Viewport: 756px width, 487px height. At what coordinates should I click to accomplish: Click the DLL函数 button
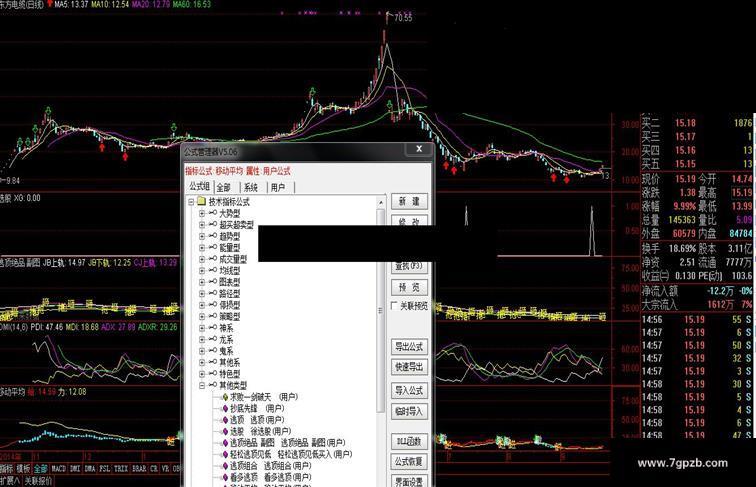point(409,441)
